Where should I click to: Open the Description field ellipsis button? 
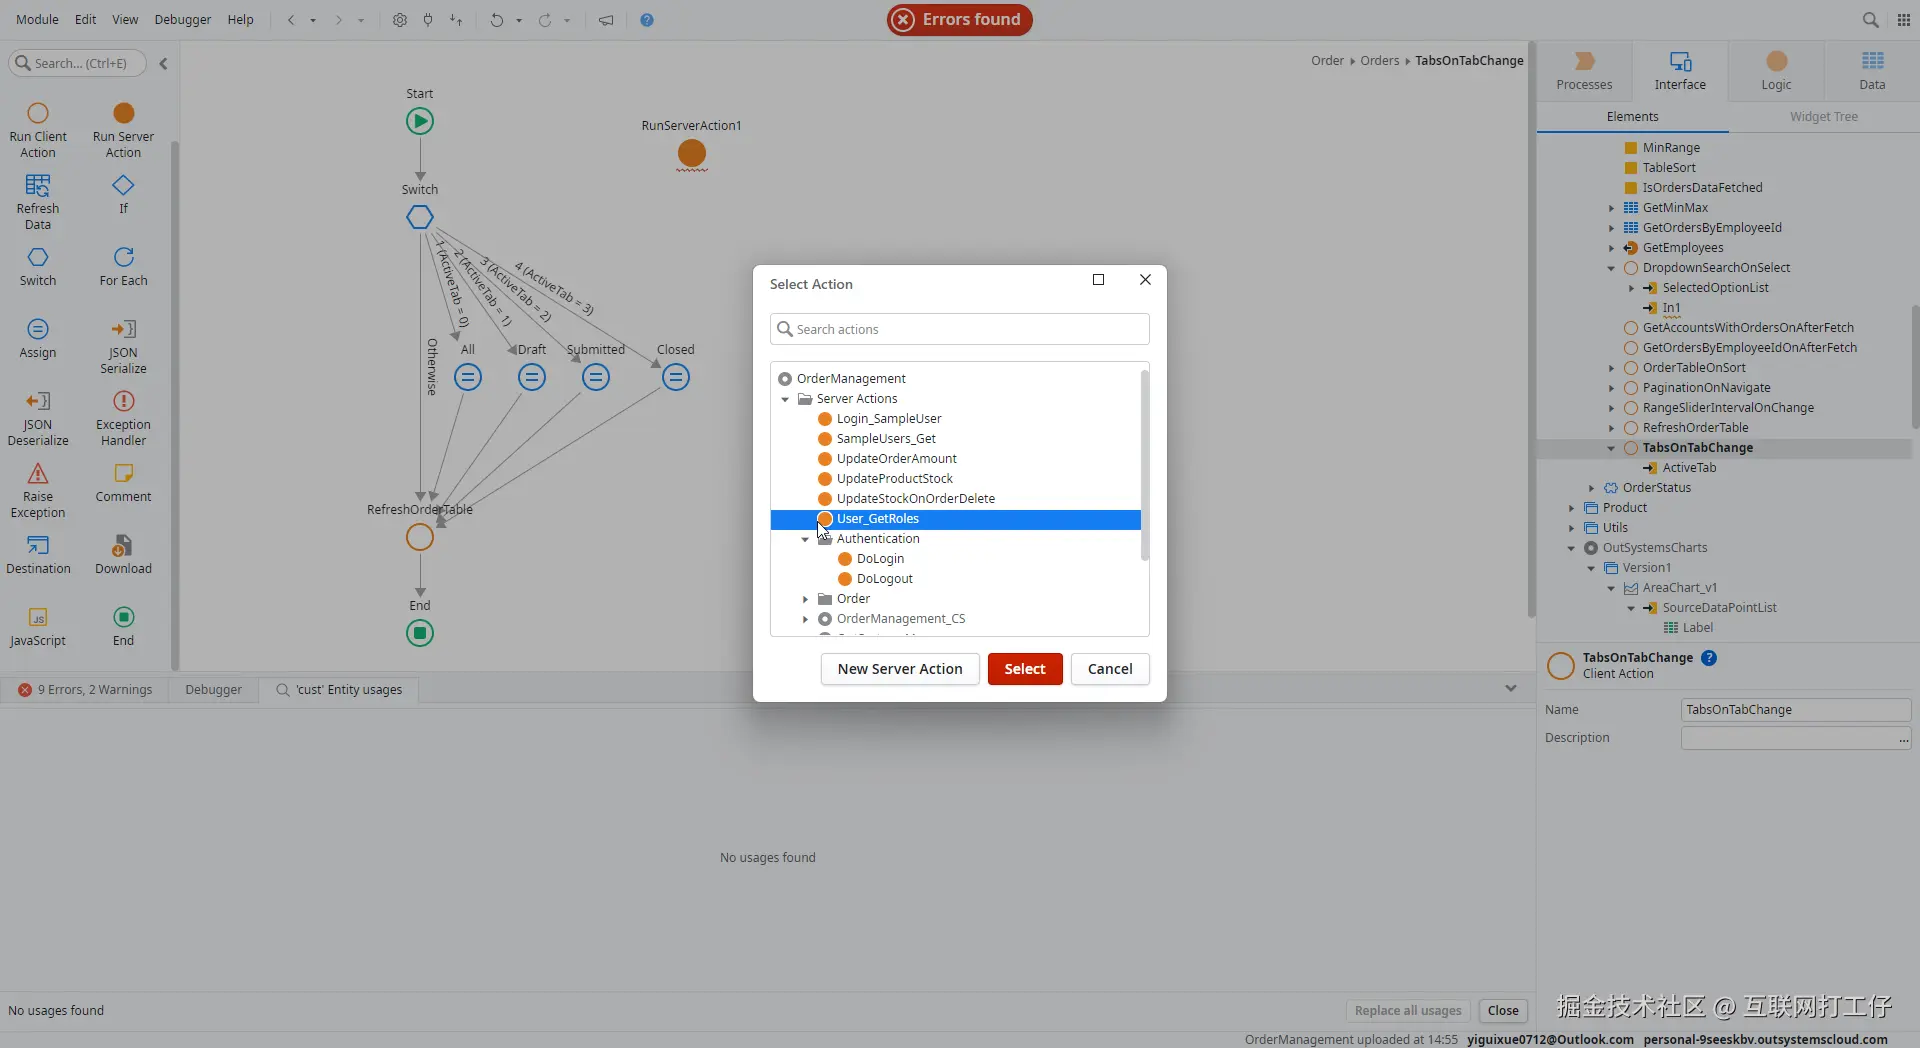[1903, 739]
